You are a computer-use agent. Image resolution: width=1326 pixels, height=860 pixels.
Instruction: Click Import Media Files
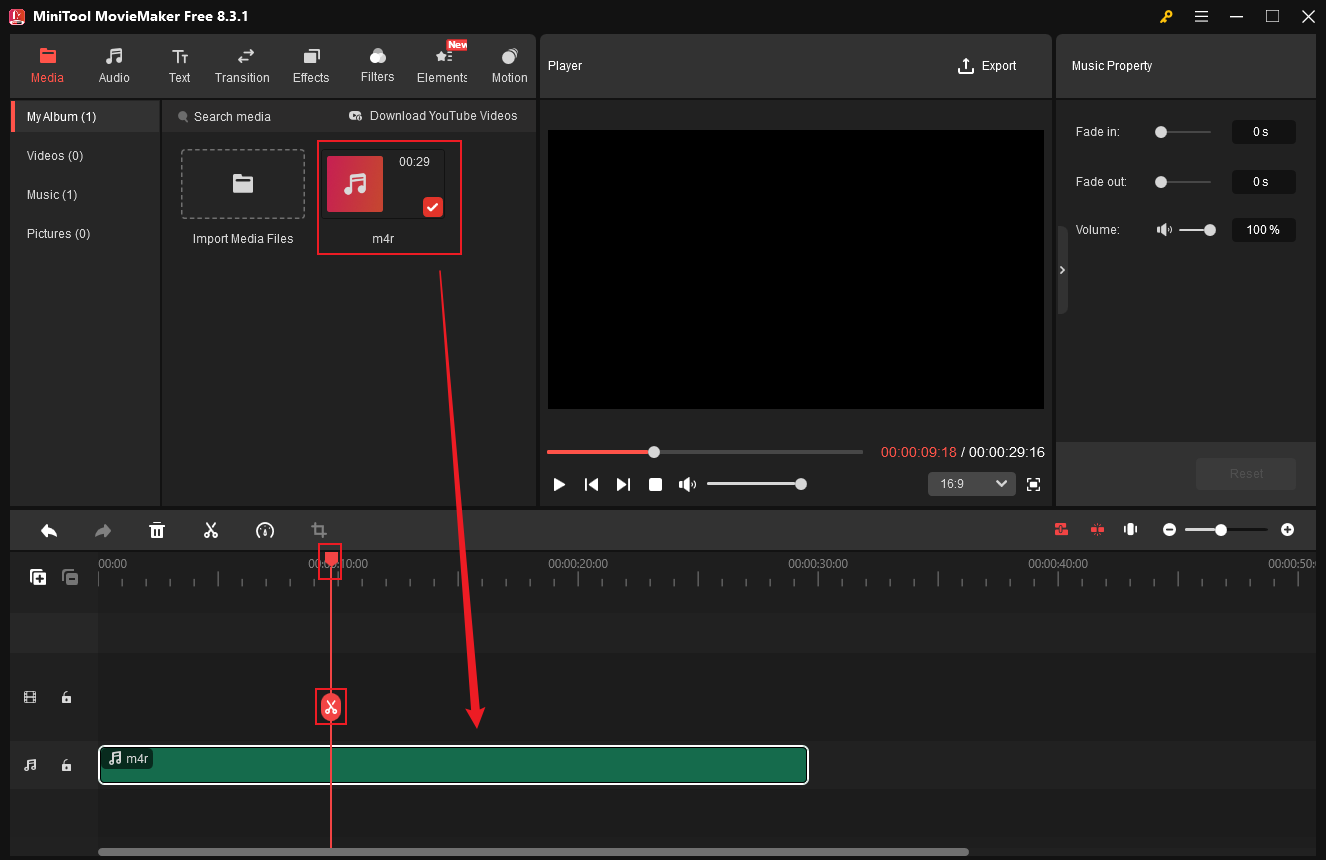[x=242, y=184]
